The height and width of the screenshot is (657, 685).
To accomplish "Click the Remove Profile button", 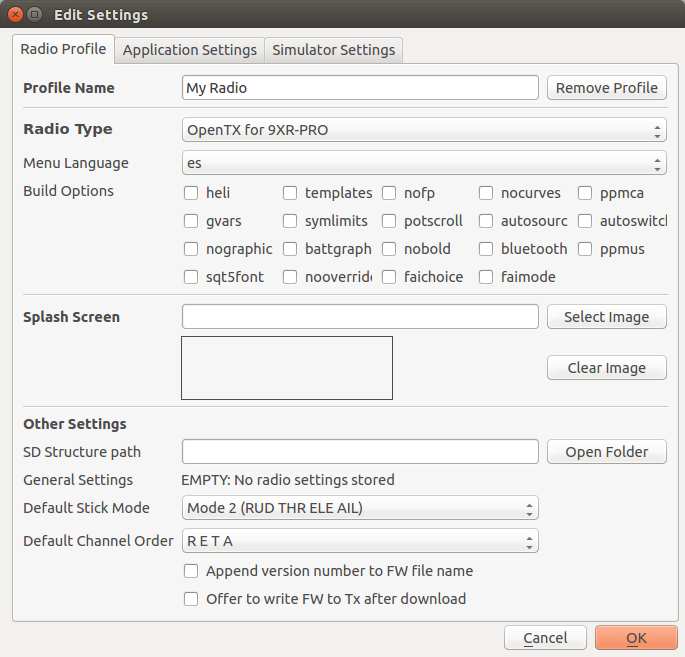I will (x=606, y=88).
